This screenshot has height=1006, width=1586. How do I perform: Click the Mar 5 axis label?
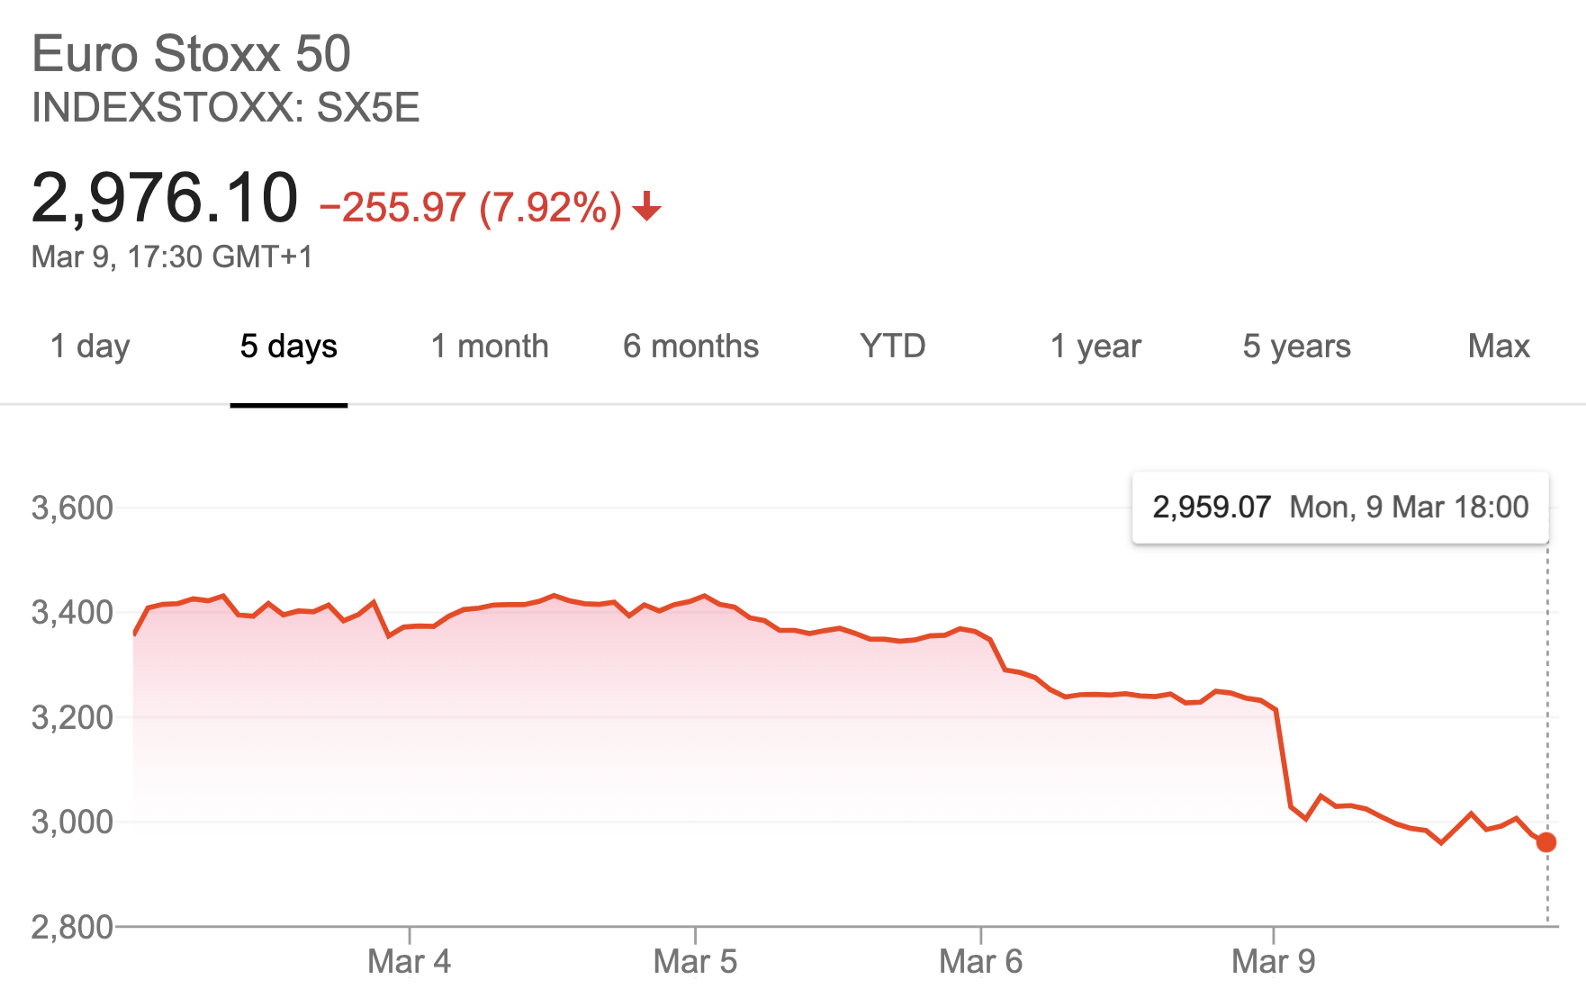pyautogui.click(x=695, y=962)
